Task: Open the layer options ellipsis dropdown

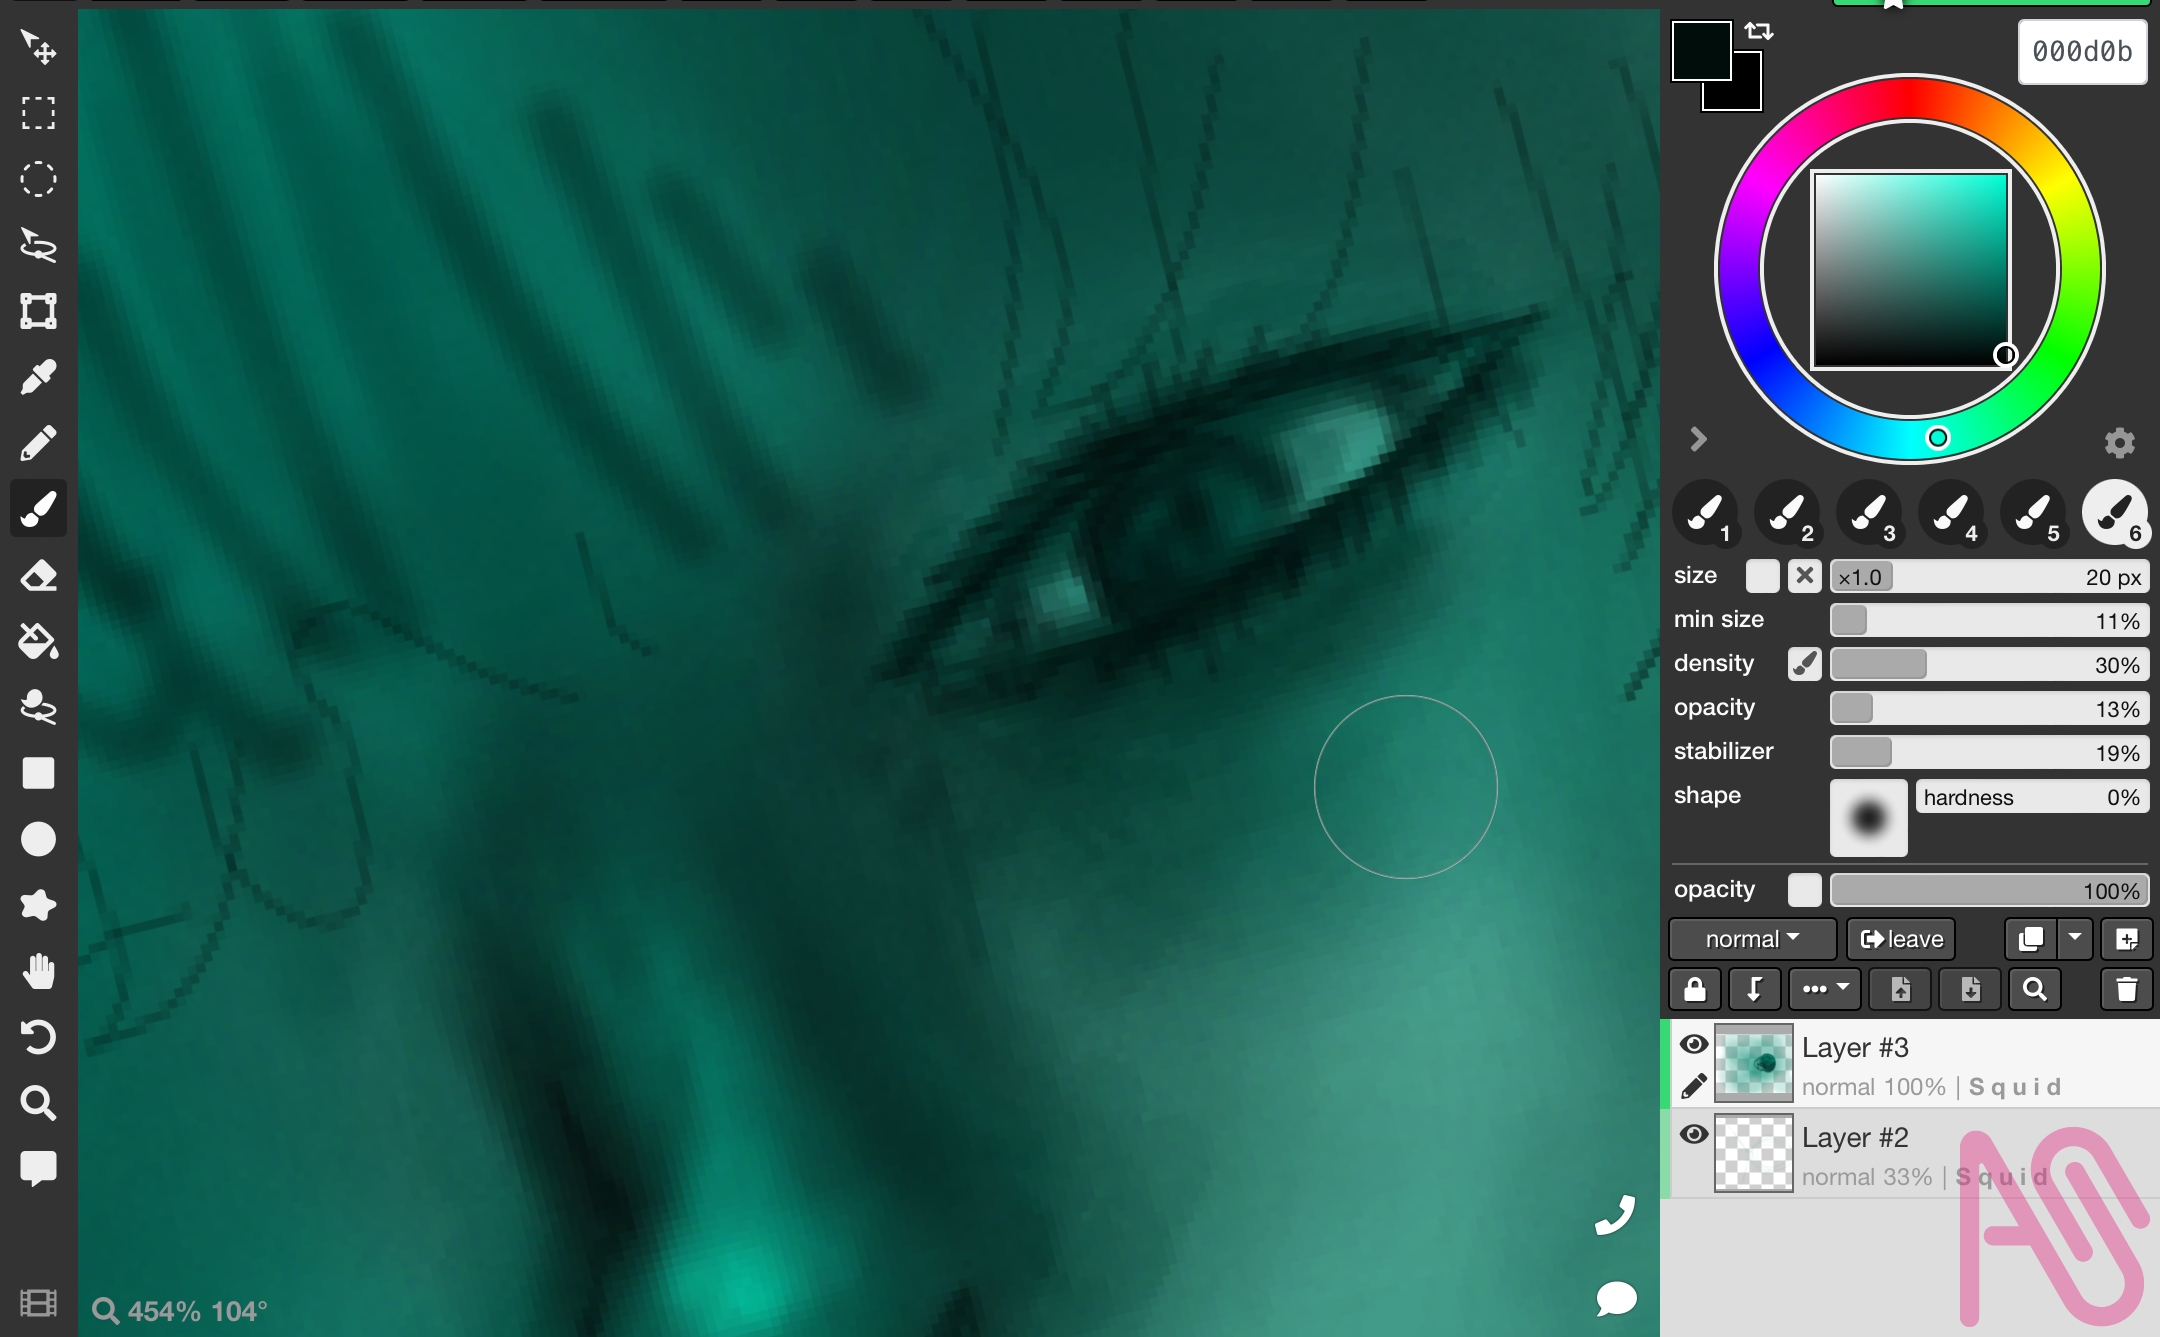Action: [1824, 989]
